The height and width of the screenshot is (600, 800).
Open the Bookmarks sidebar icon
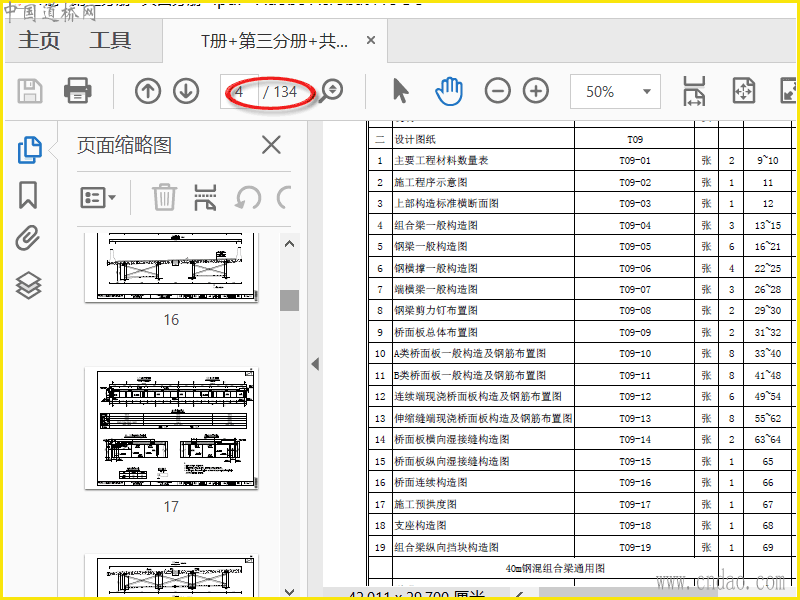(x=28, y=195)
